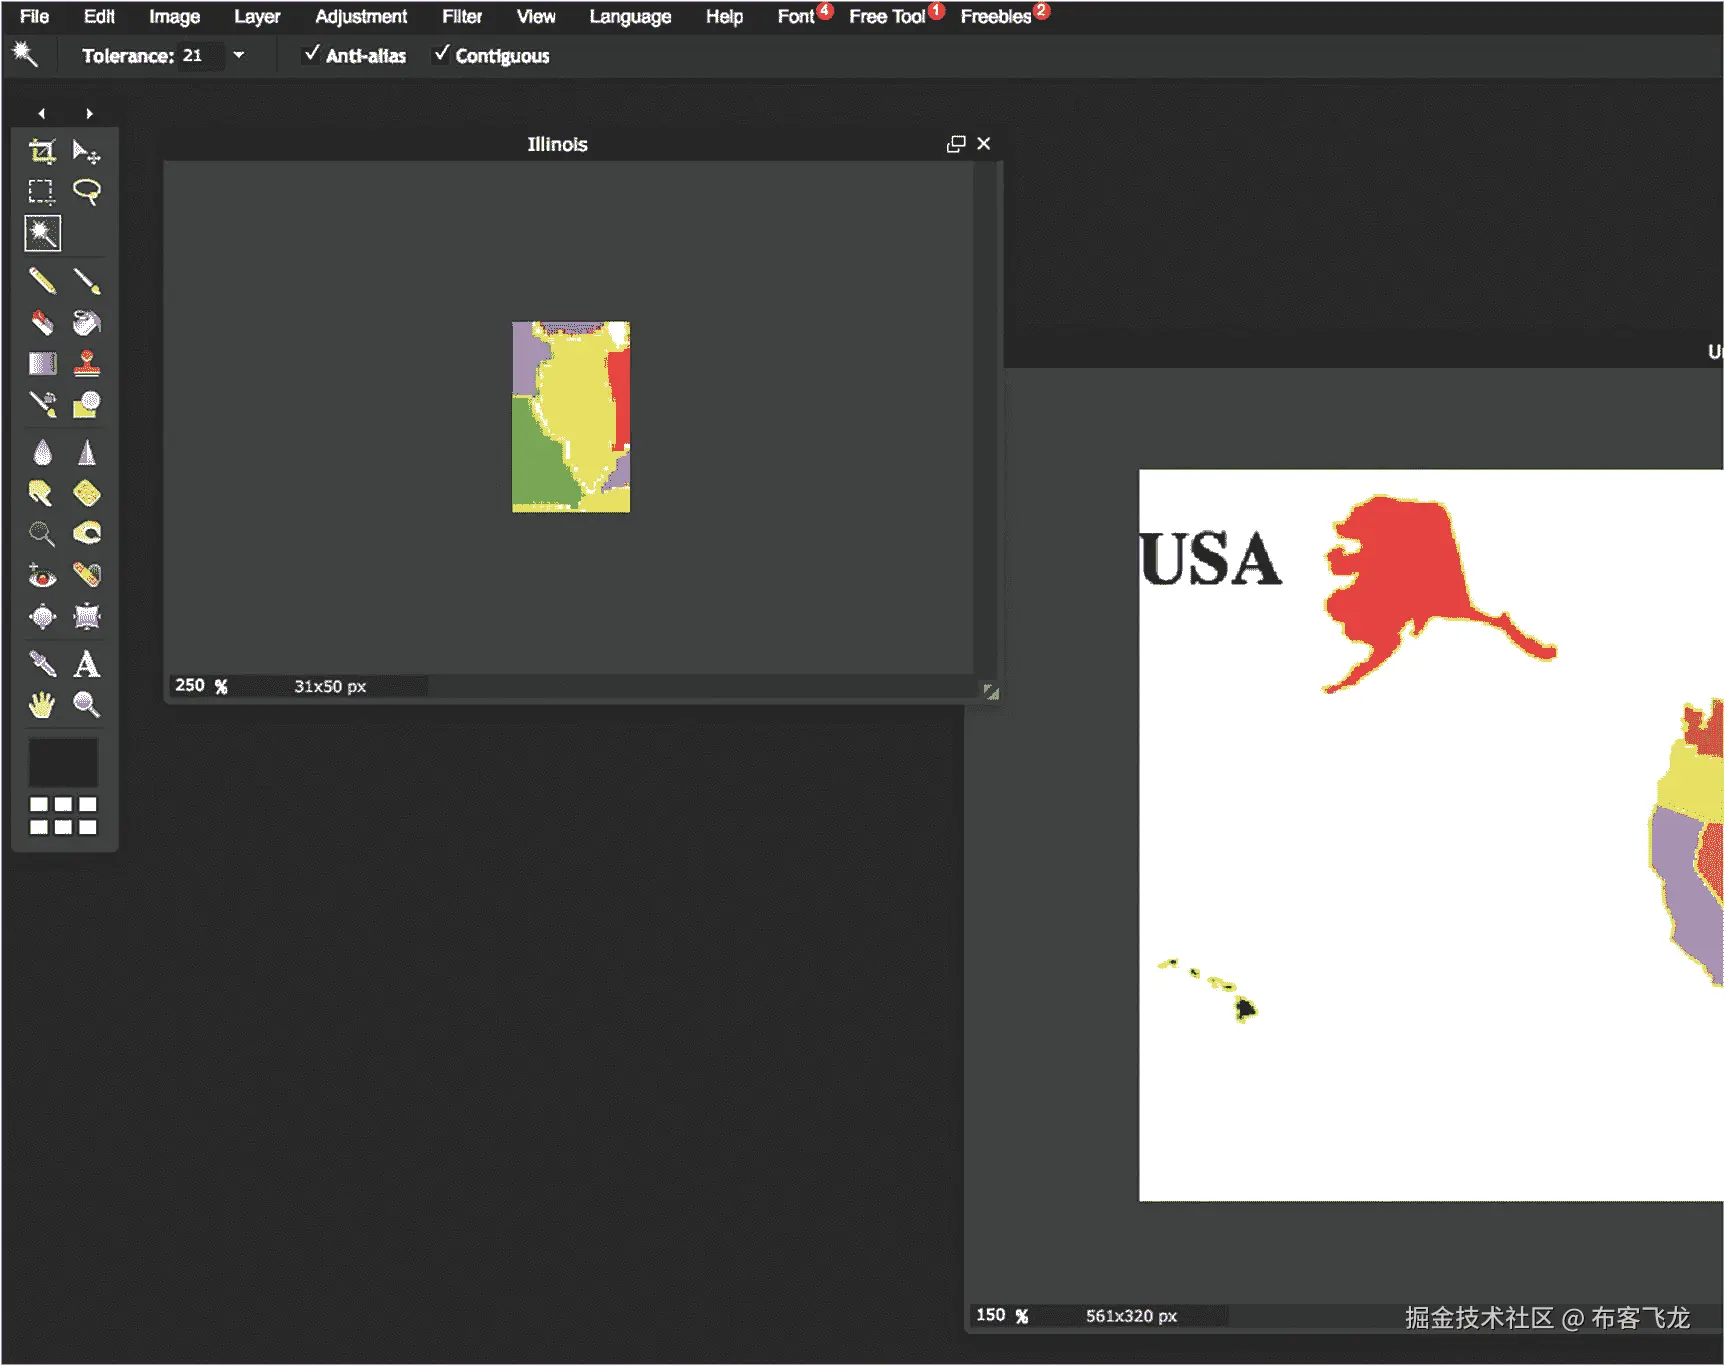Select the Eraser tool
Image resolution: width=1725 pixels, height=1366 pixels.
click(x=42, y=322)
